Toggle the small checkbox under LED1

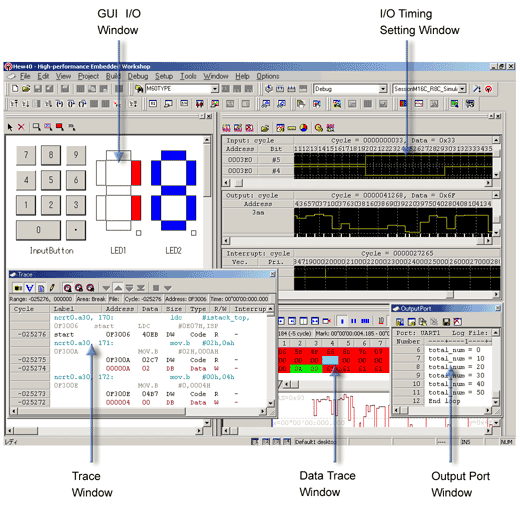point(139,233)
